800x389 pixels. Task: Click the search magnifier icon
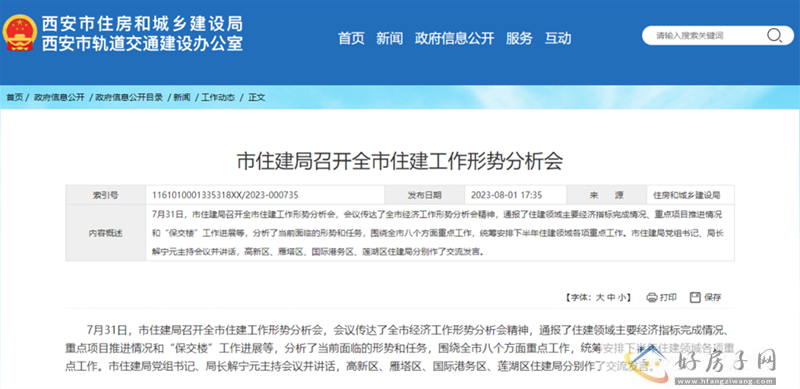point(773,35)
